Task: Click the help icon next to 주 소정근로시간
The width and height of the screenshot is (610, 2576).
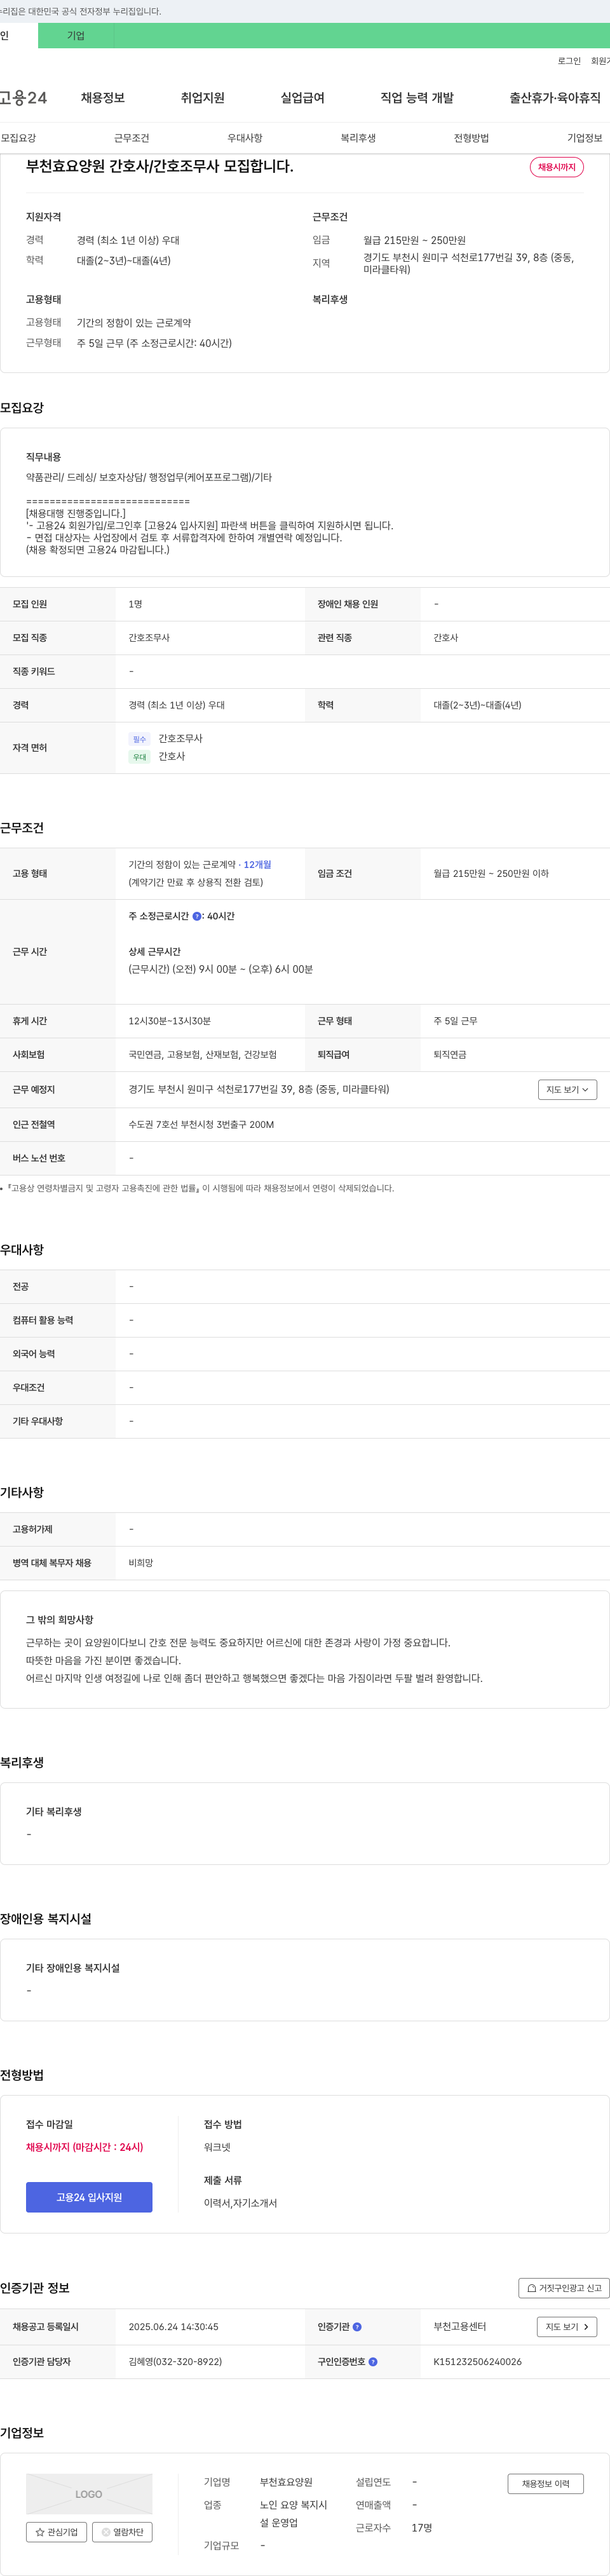Action: (x=197, y=916)
